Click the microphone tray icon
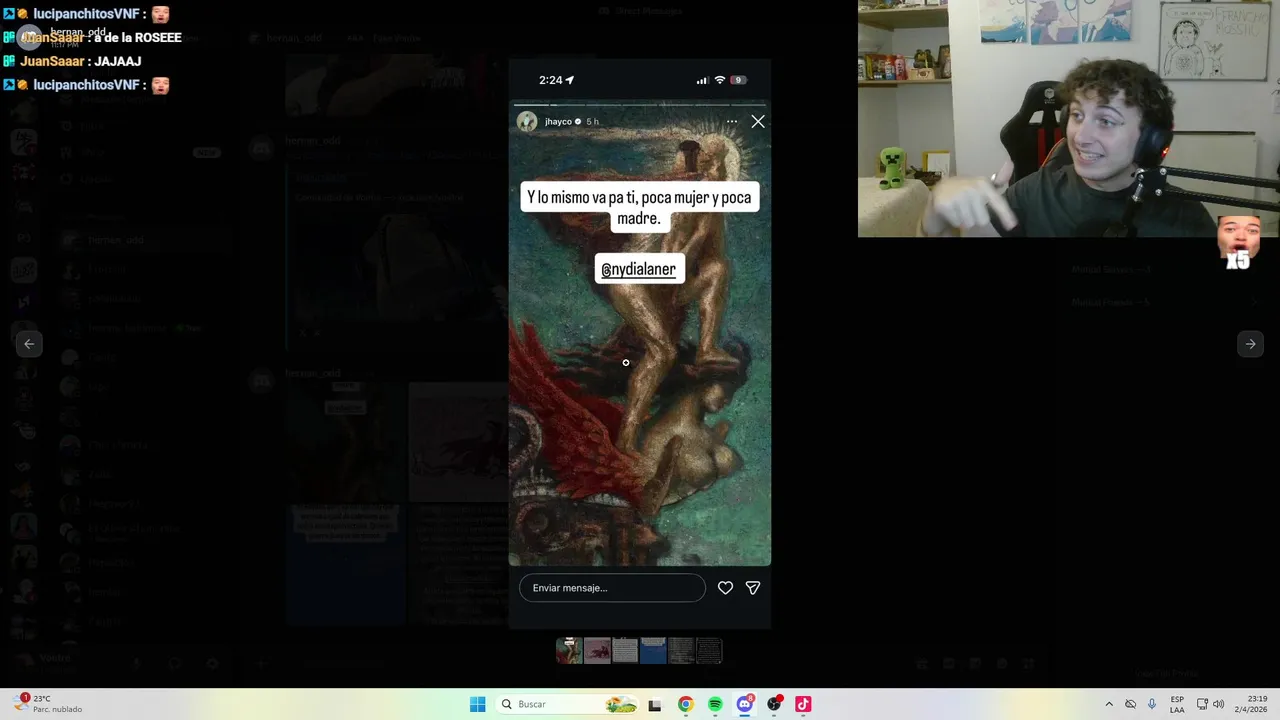 point(1152,704)
